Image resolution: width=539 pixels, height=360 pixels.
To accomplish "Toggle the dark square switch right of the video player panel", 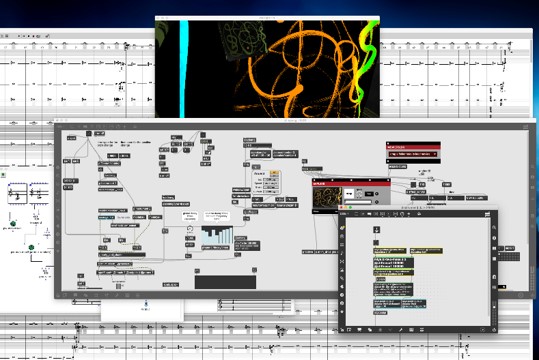I will pos(414,185).
